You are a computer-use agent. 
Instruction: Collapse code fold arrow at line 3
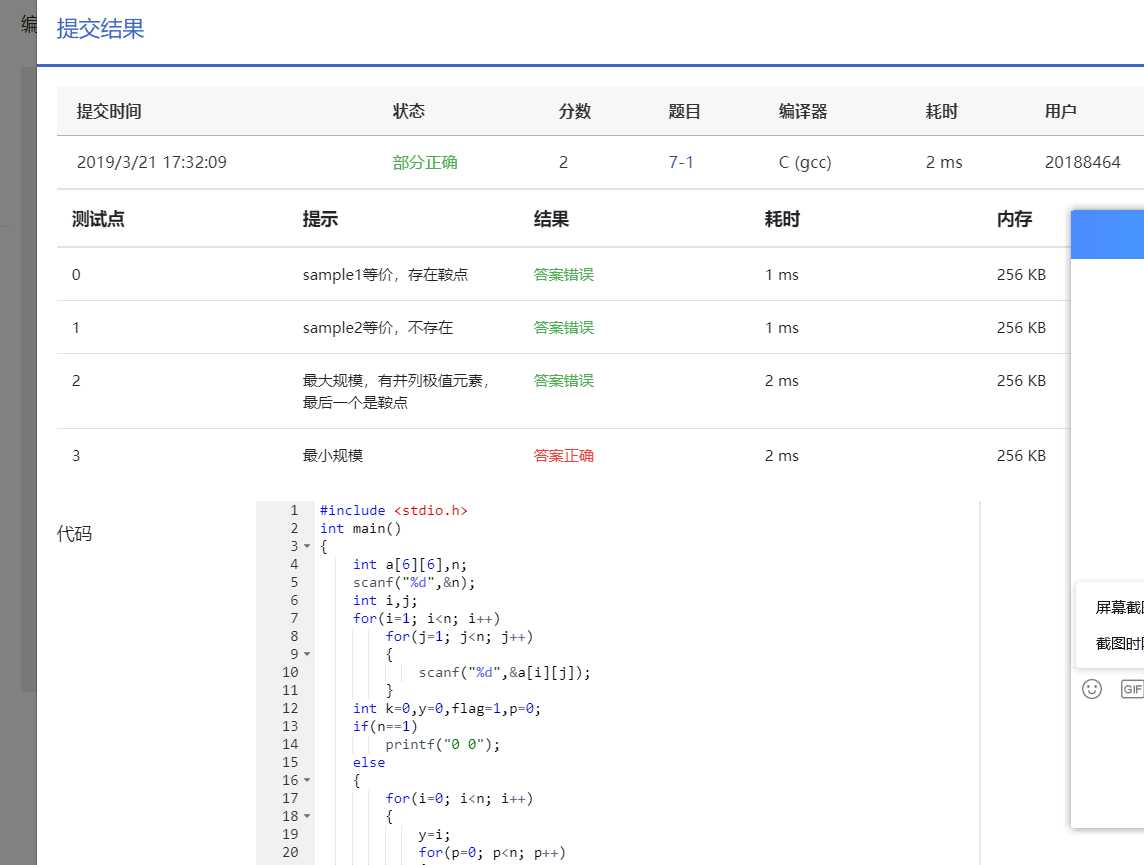307,546
